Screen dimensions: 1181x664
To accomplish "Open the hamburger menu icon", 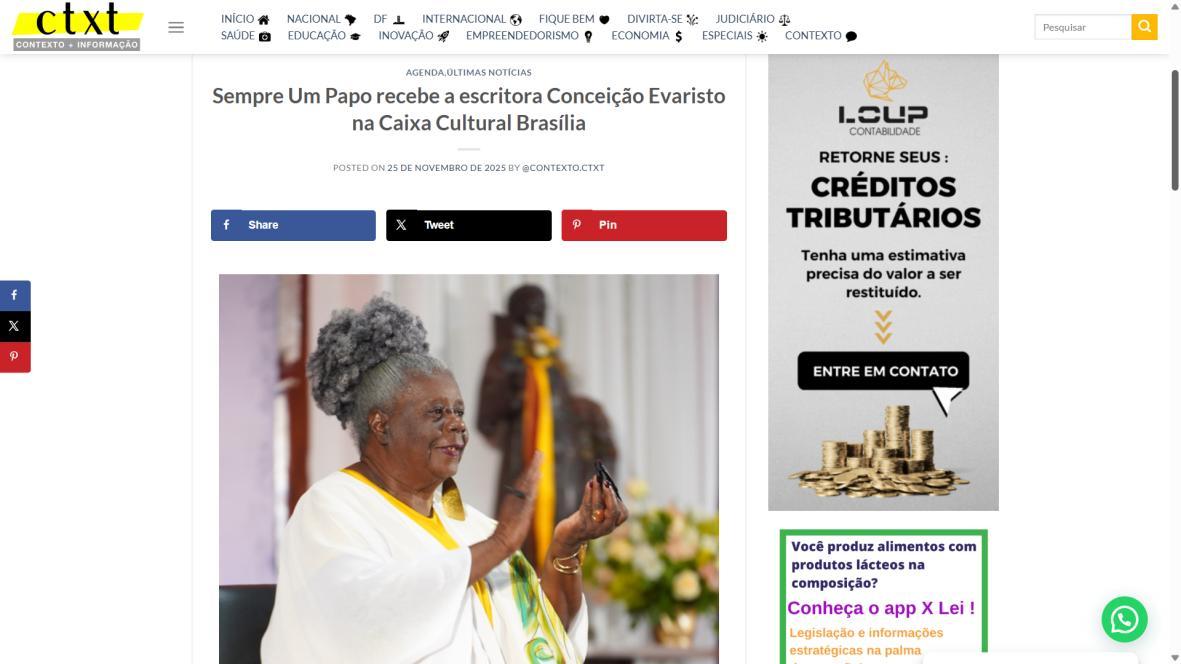I will (x=175, y=27).
